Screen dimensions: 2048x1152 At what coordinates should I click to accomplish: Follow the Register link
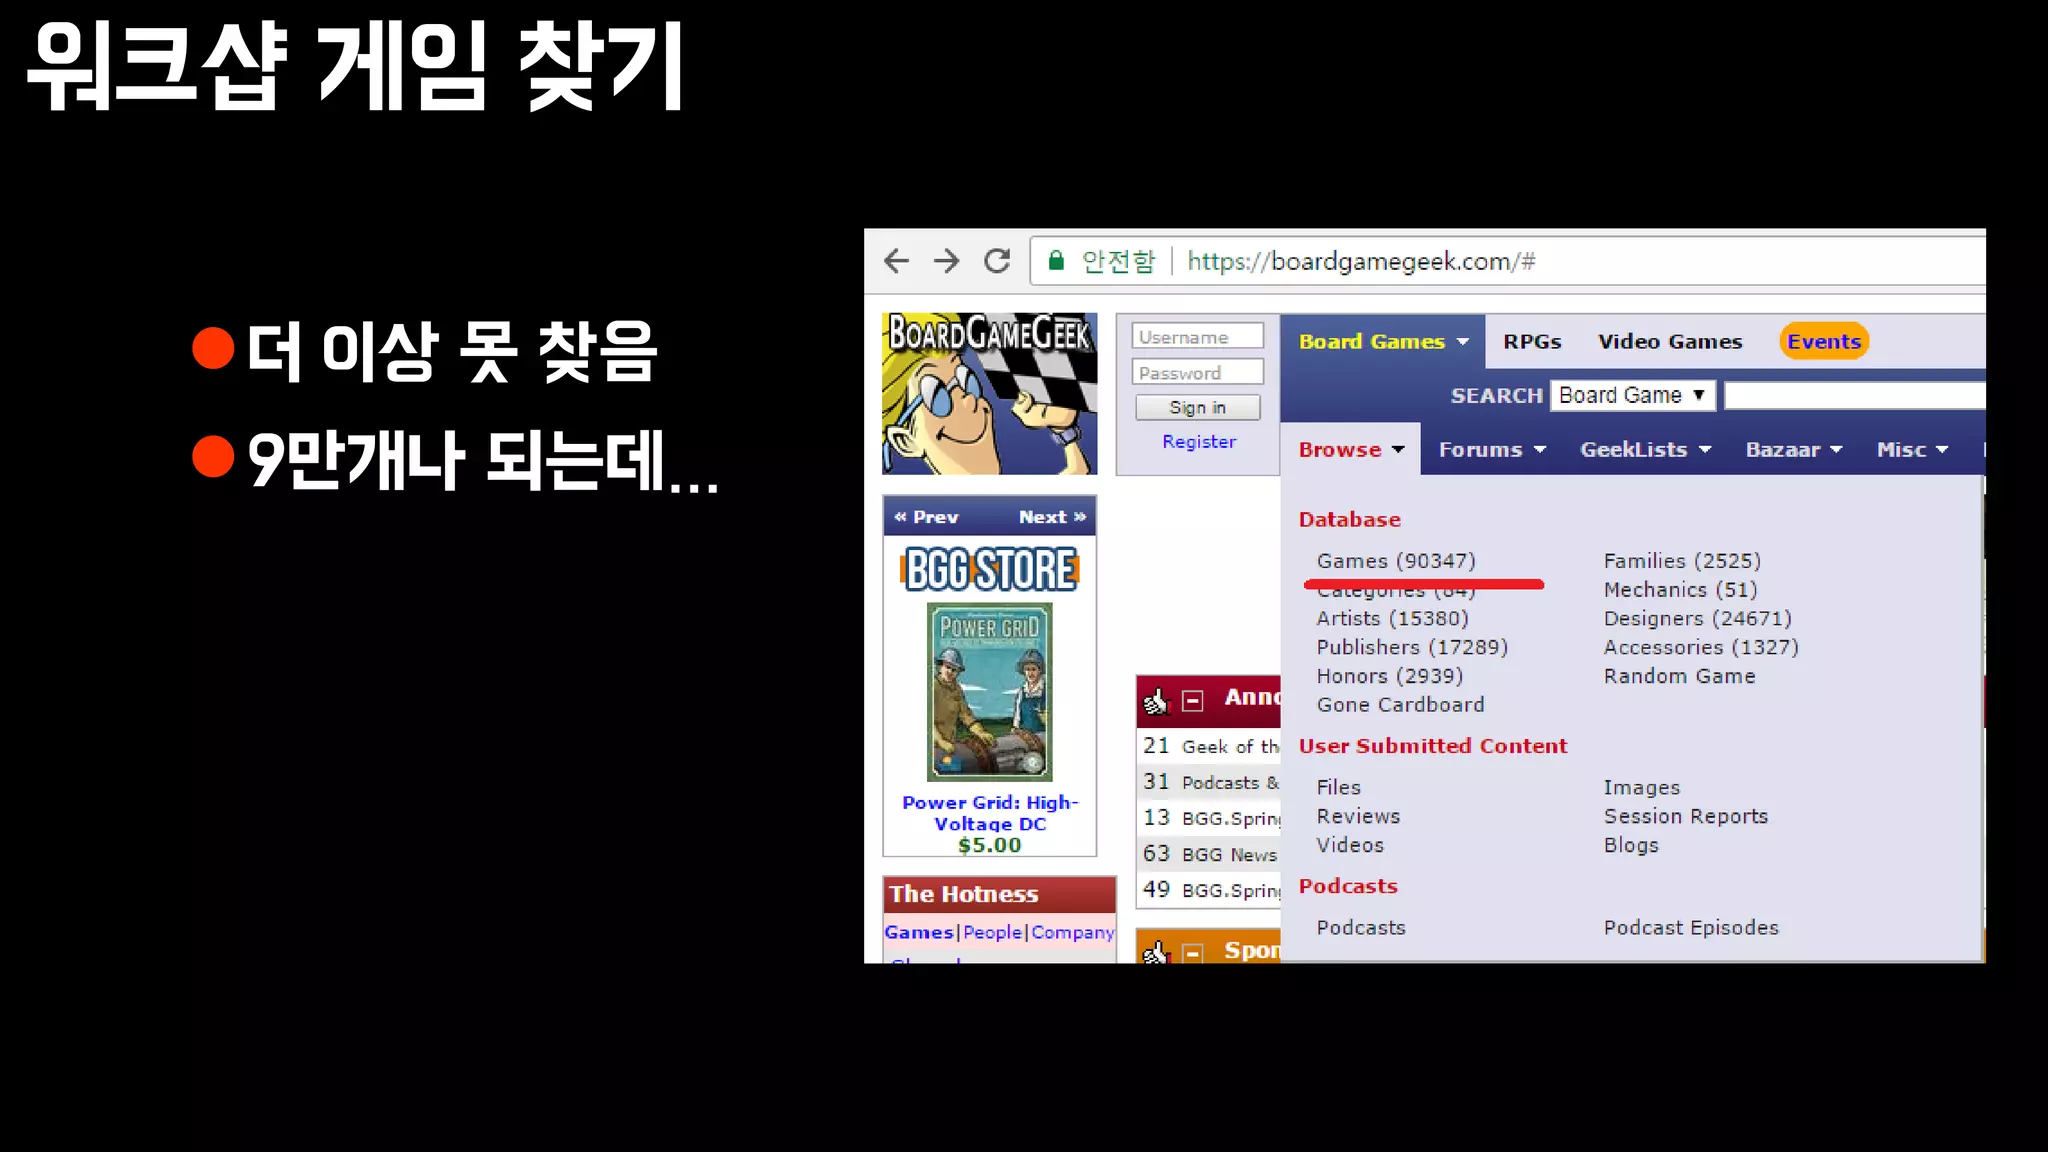pyautogui.click(x=1198, y=442)
